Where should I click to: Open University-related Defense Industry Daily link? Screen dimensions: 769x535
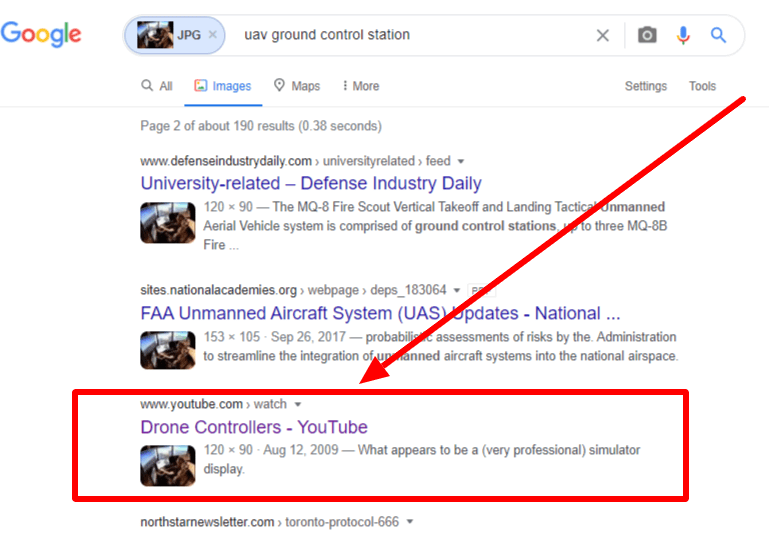(x=310, y=183)
